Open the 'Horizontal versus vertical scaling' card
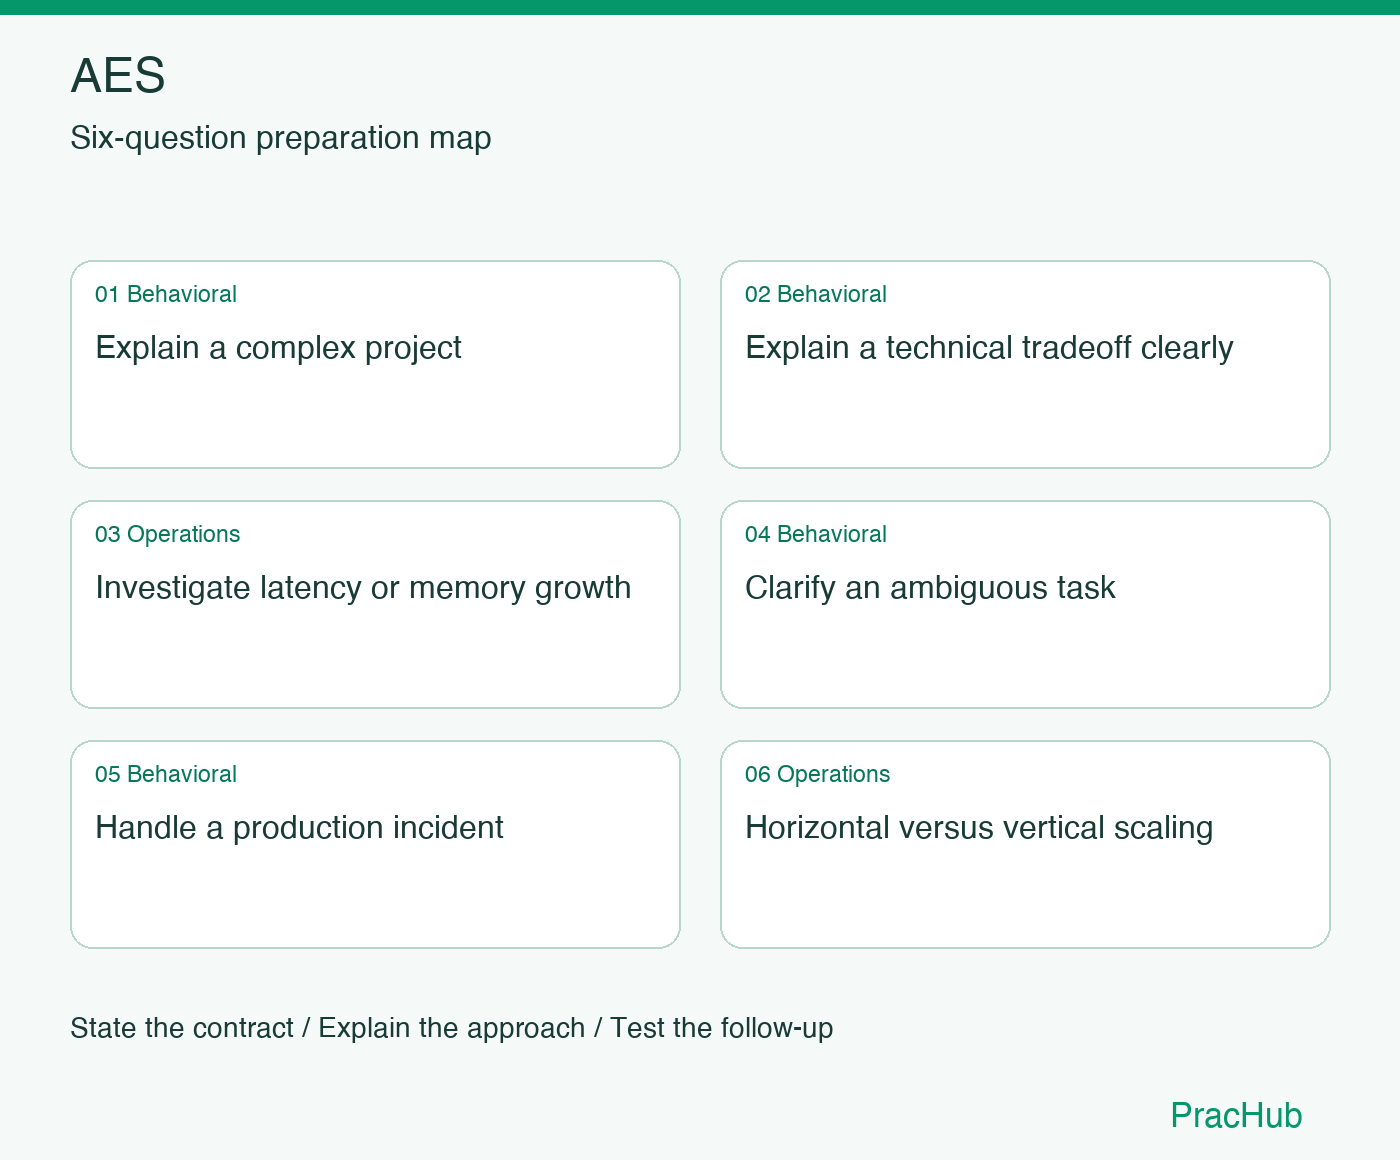 coord(1025,844)
